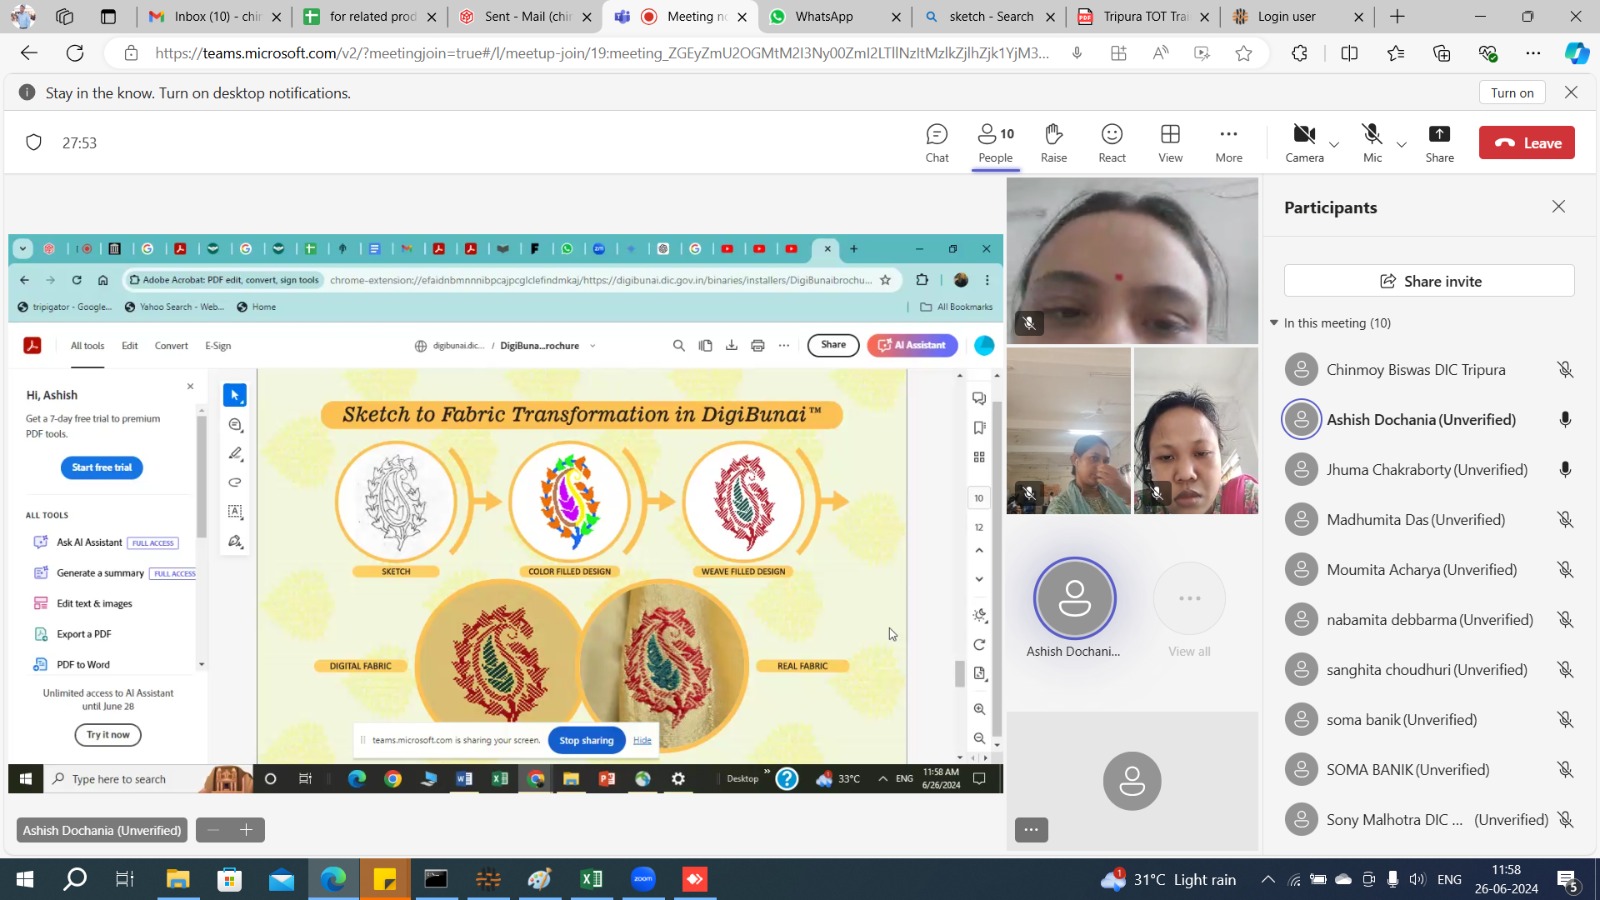
Task: Show hidden system tray icons
Action: coord(1268,880)
